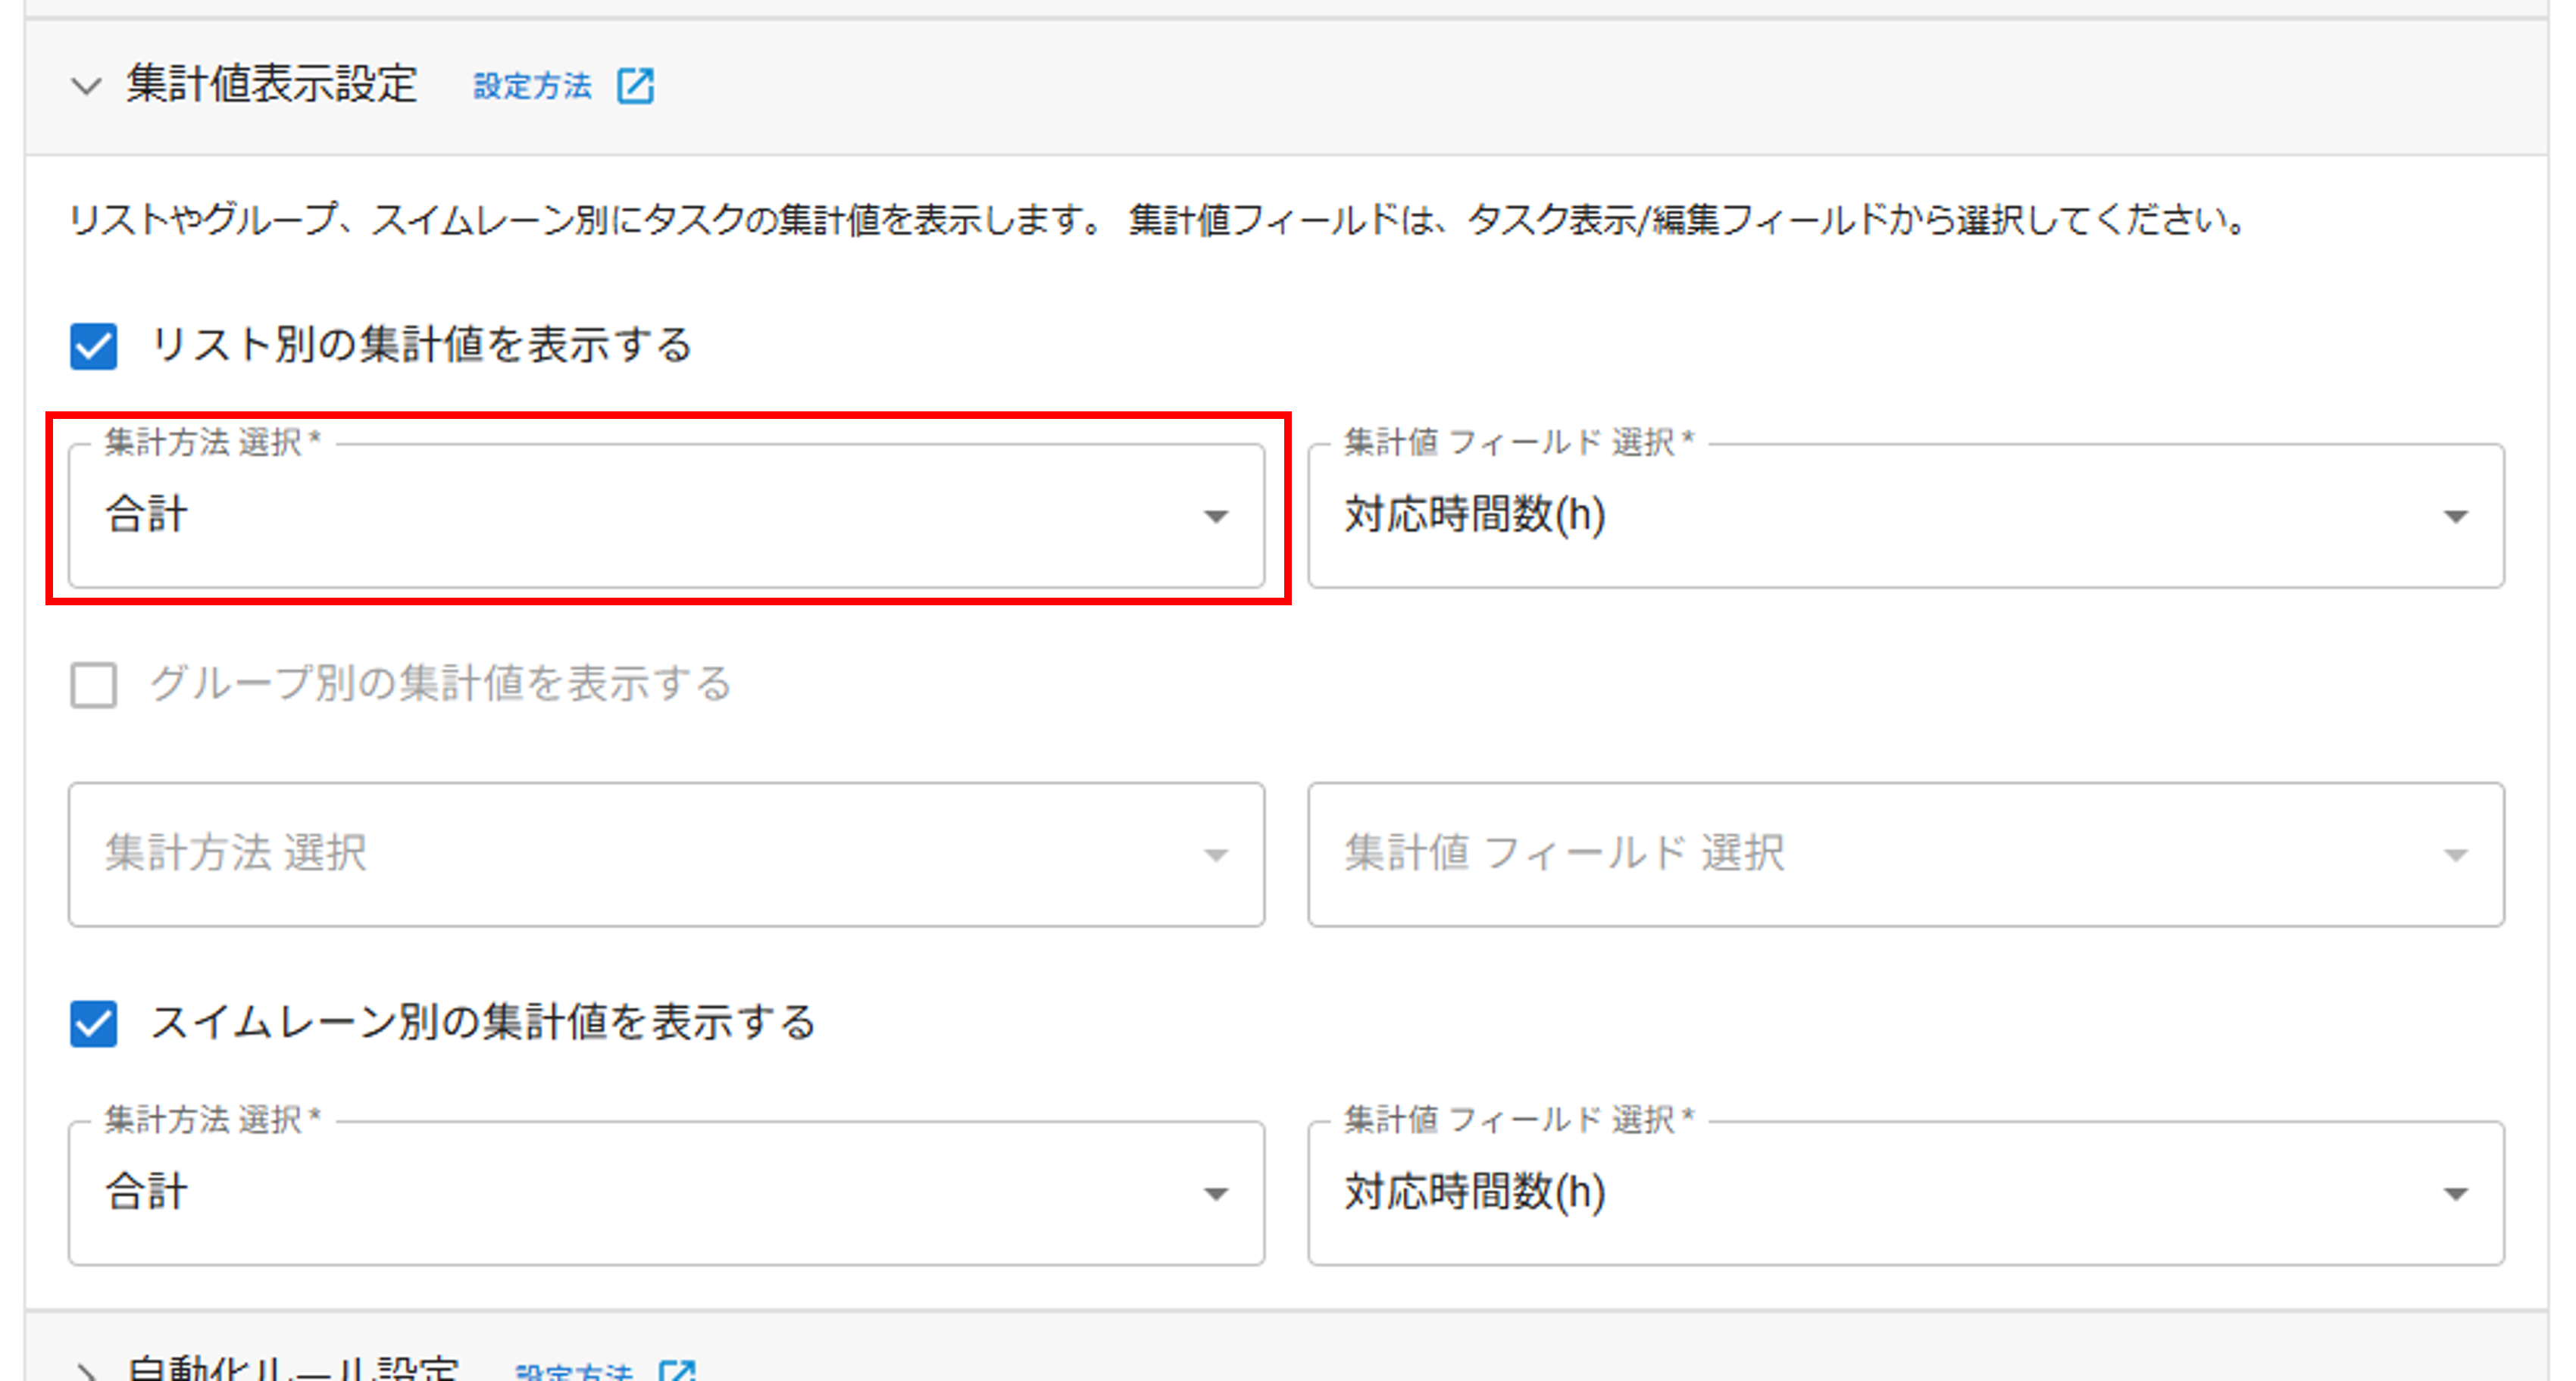The width and height of the screenshot is (2576, 1381).
Task: Click the dropdown arrow on the highlighted 合計 field
Action: coord(1216,517)
